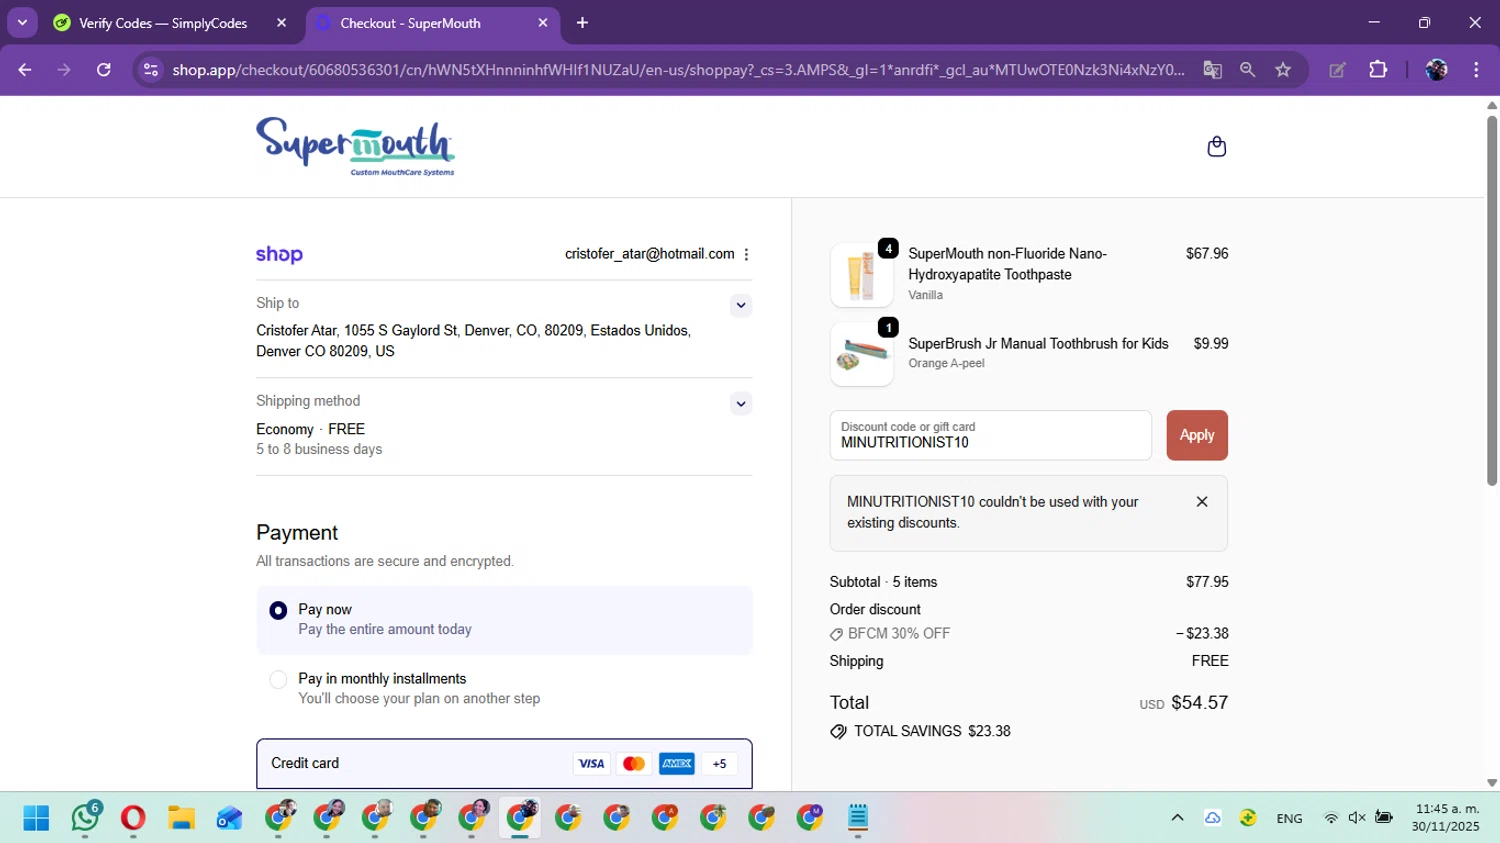Open the zoom magnifier in address bar
Viewport: 1500px width, 843px height.
1247,69
